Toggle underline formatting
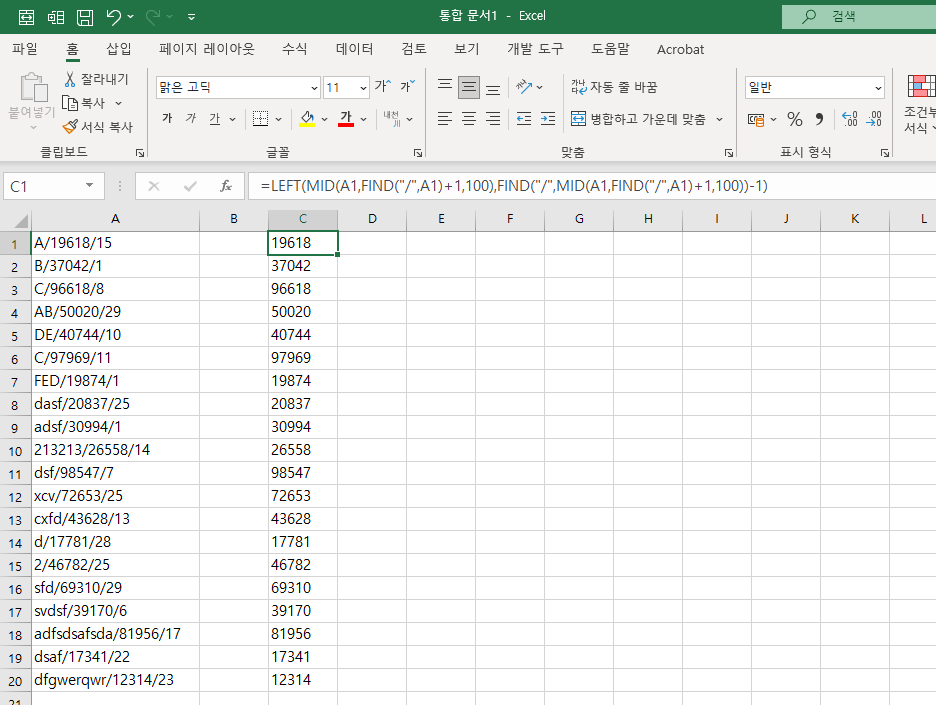The width and height of the screenshot is (936, 705). [215, 119]
